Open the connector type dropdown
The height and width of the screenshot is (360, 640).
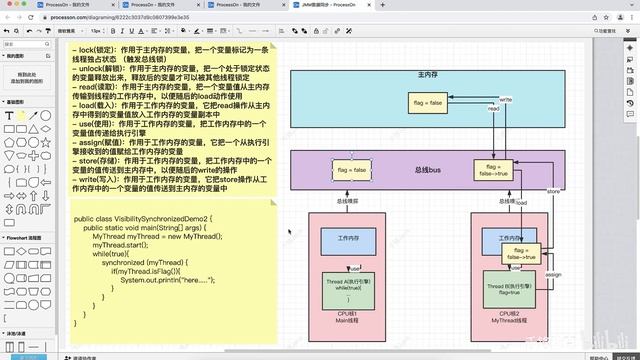240,31
